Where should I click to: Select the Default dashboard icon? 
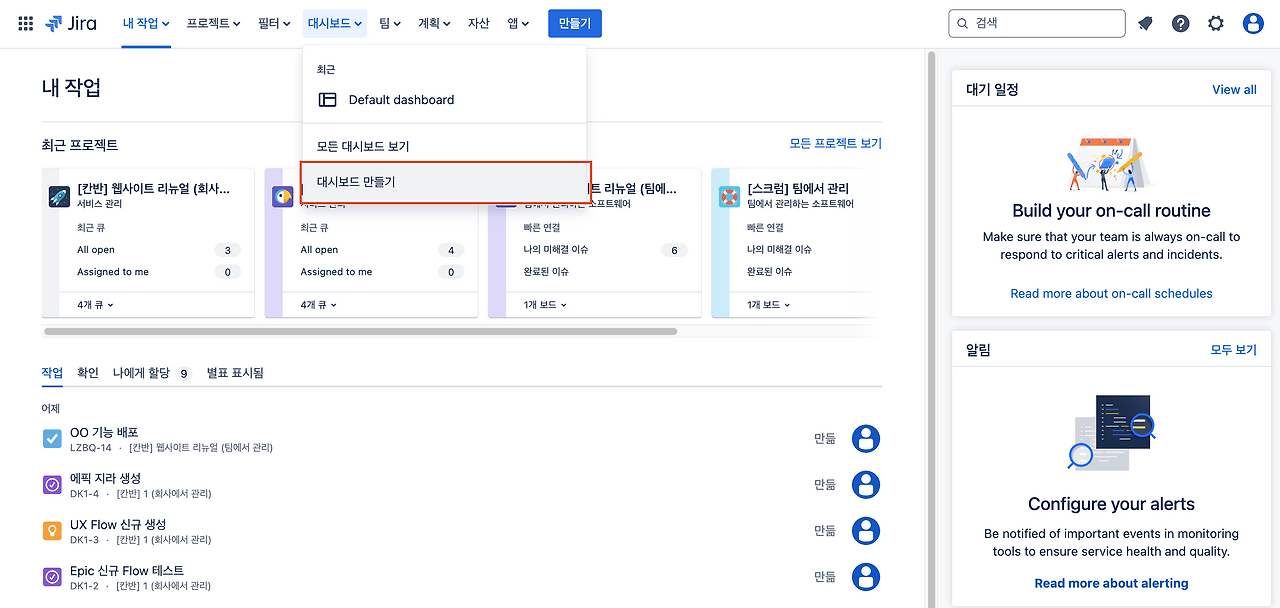(x=327, y=99)
